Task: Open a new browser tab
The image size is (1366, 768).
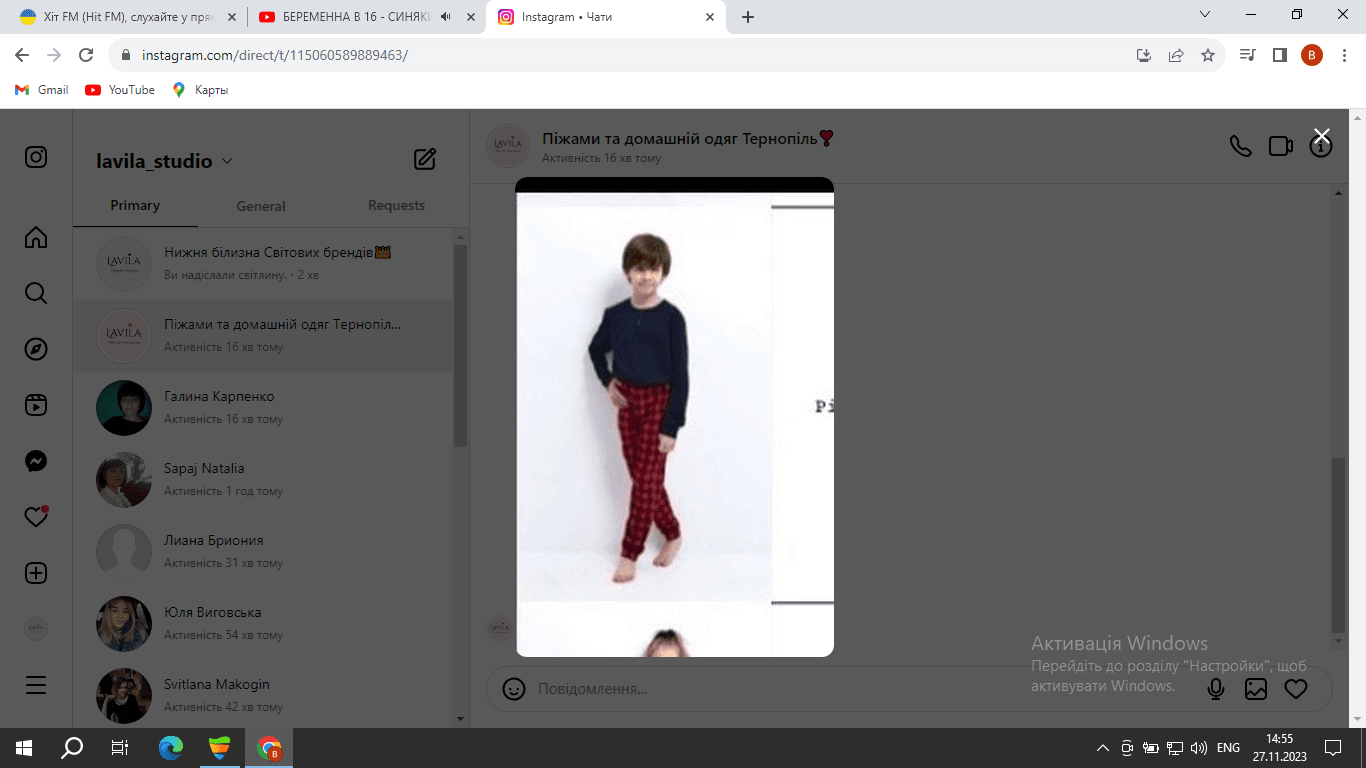Action: [748, 17]
